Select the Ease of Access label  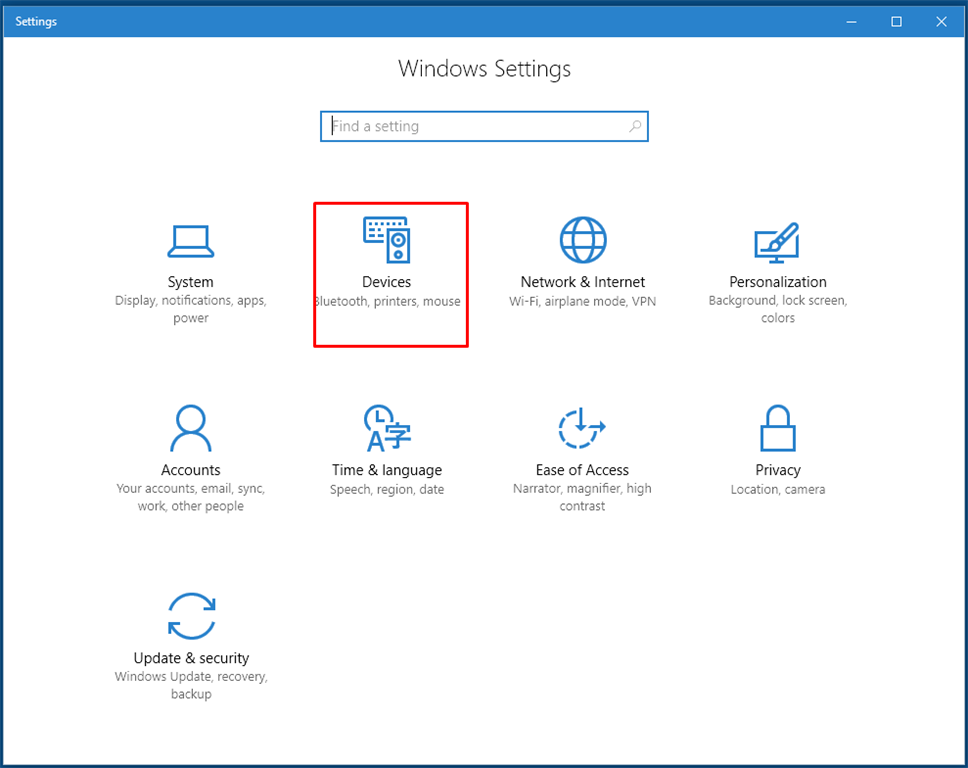pos(582,470)
